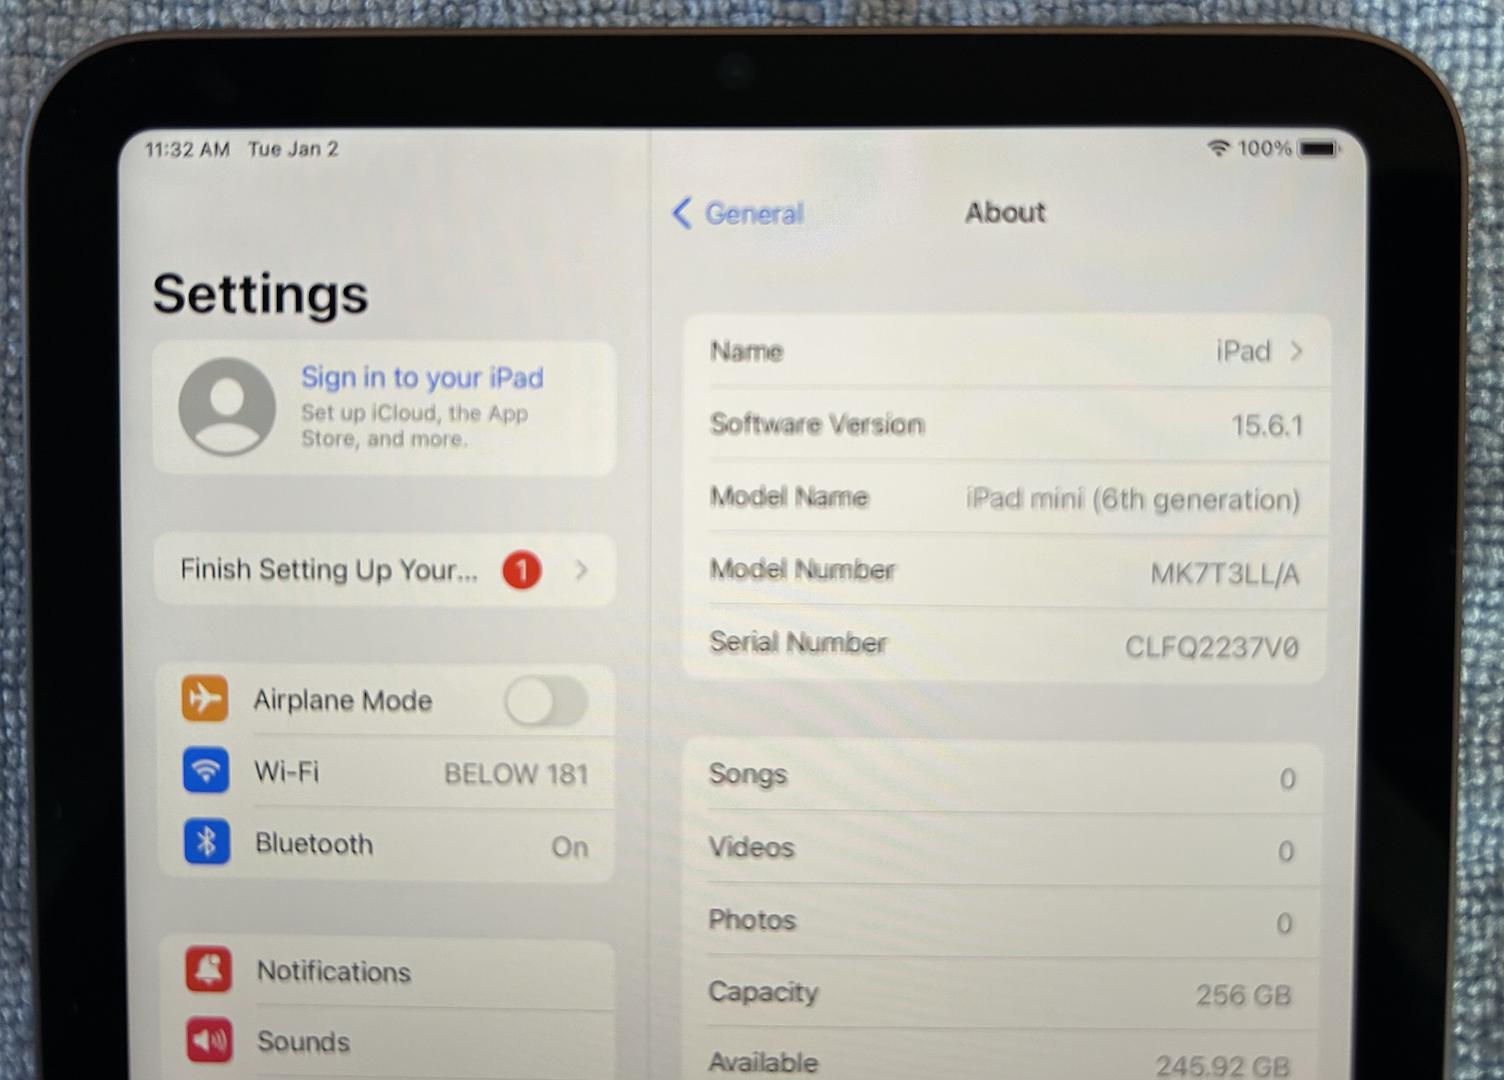Tap the Serial Number label
Image resolution: width=1504 pixels, height=1080 pixels.
click(798, 642)
